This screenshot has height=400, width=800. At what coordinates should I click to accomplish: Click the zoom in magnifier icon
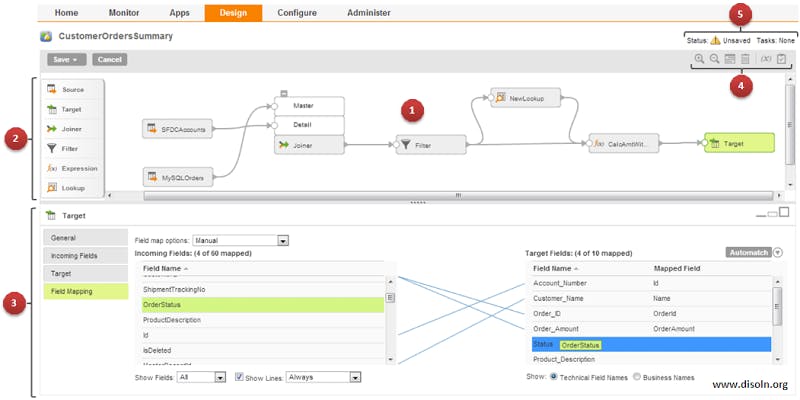(699, 59)
